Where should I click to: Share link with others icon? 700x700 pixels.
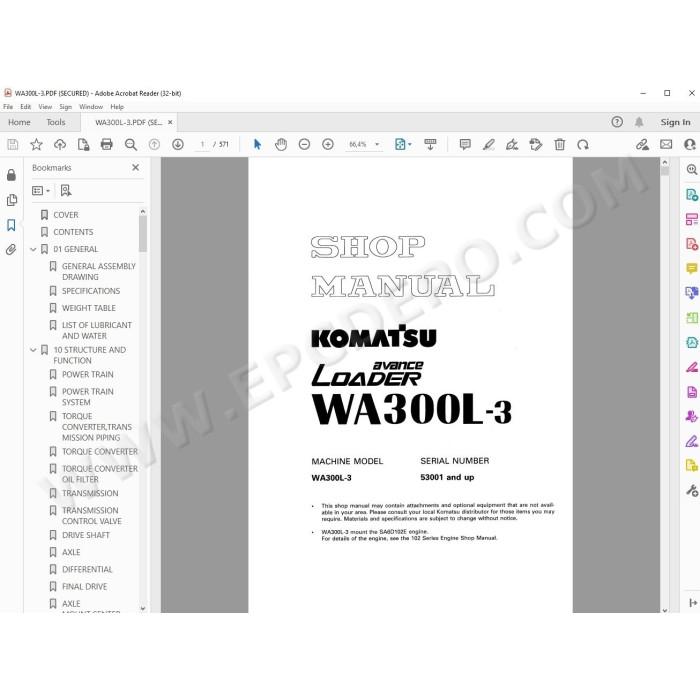click(642, 144)
